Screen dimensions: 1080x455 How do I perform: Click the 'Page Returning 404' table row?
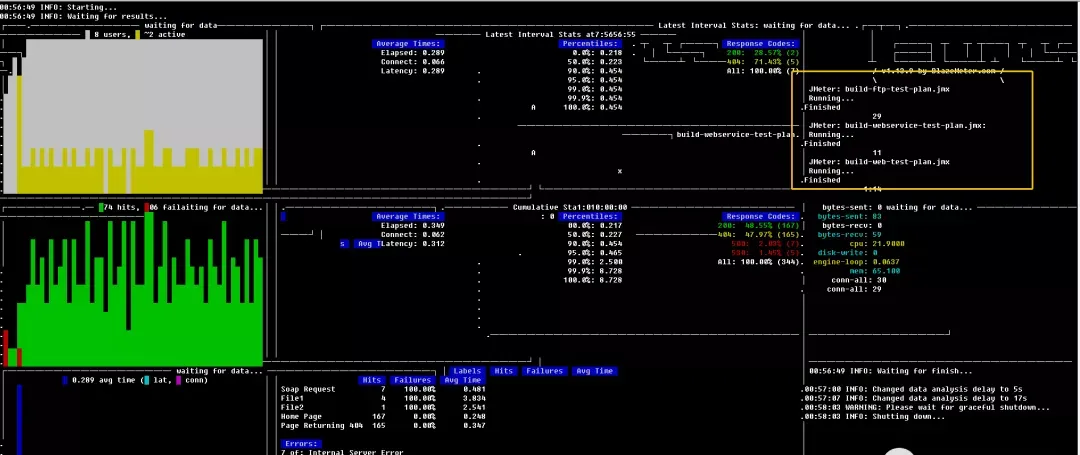click(383, 425)
